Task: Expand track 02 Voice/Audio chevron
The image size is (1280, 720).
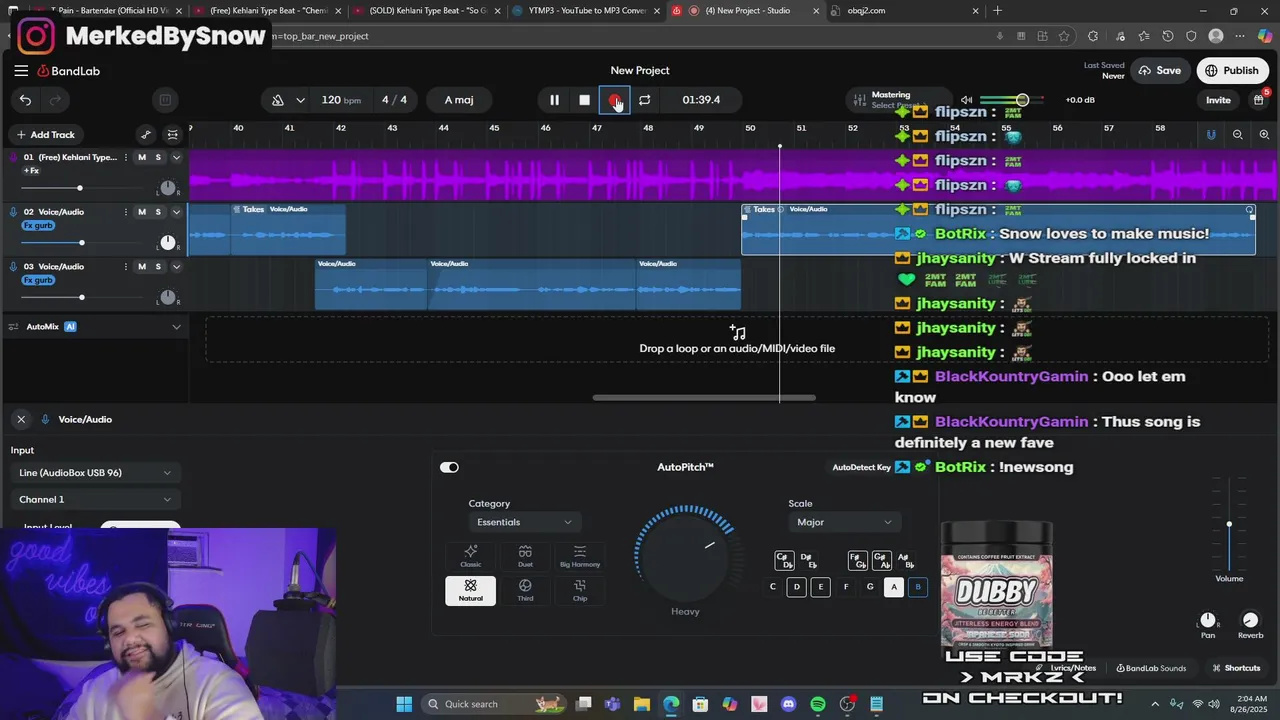Action: click(x=176, y=212)
